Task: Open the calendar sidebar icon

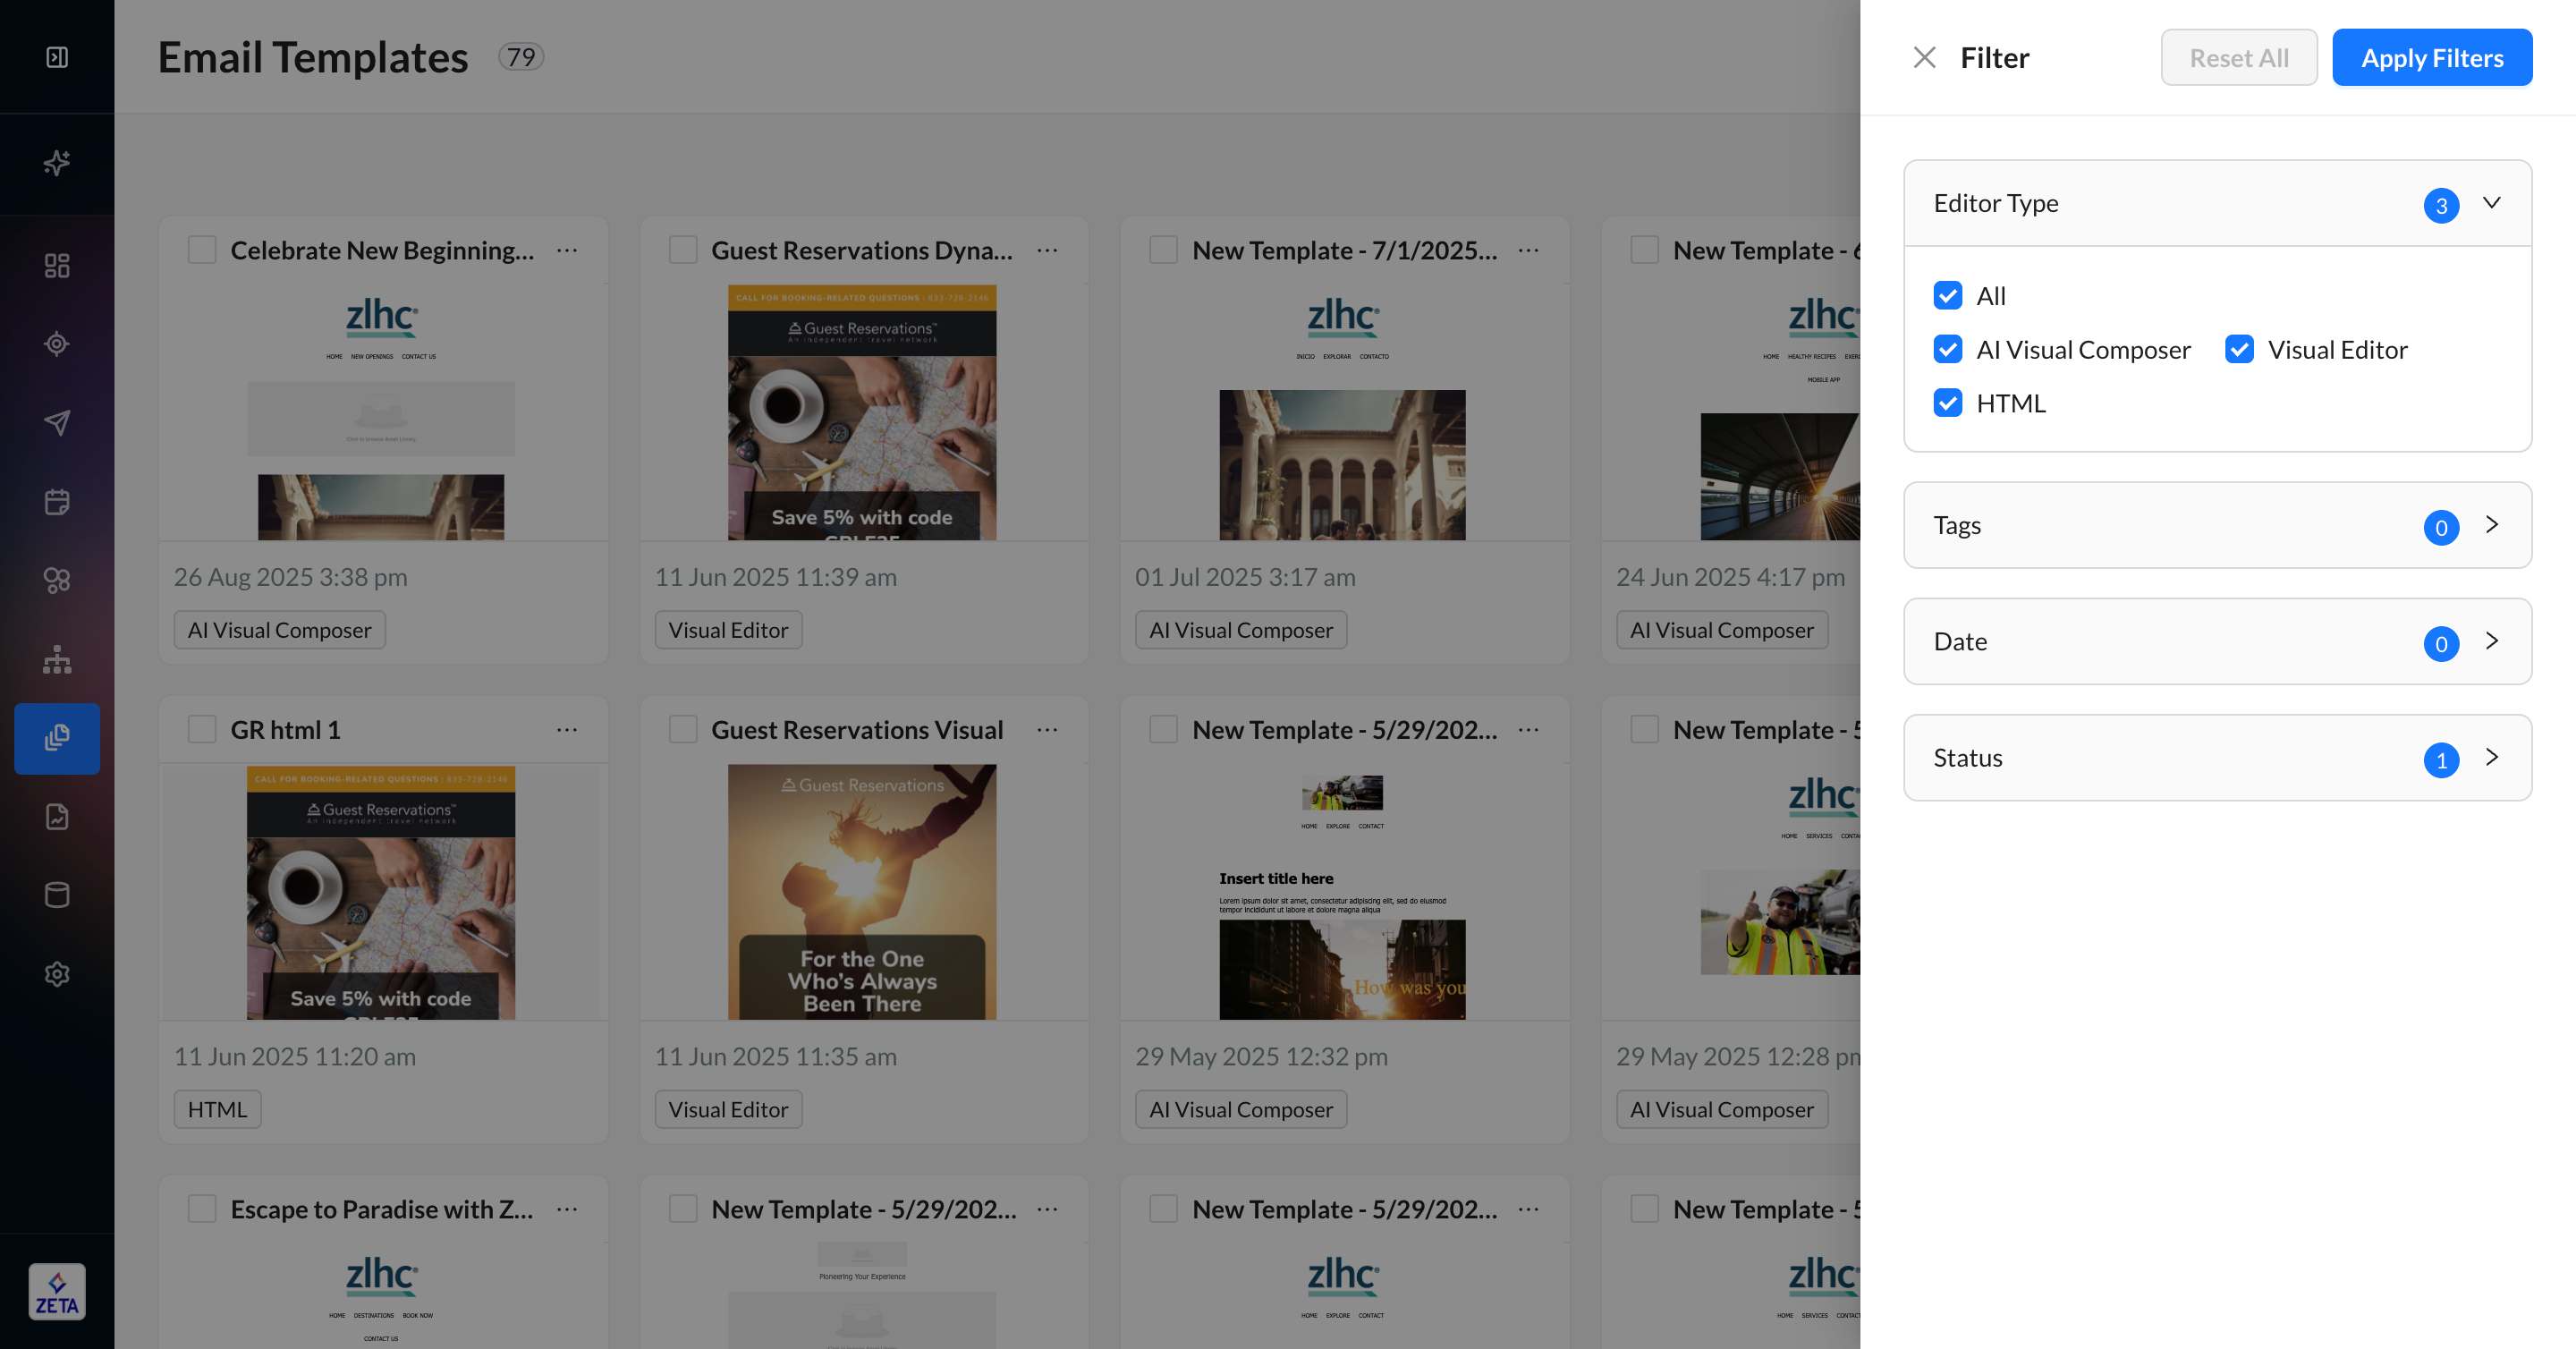Action: pyautogui.click(x=57, y=501)
